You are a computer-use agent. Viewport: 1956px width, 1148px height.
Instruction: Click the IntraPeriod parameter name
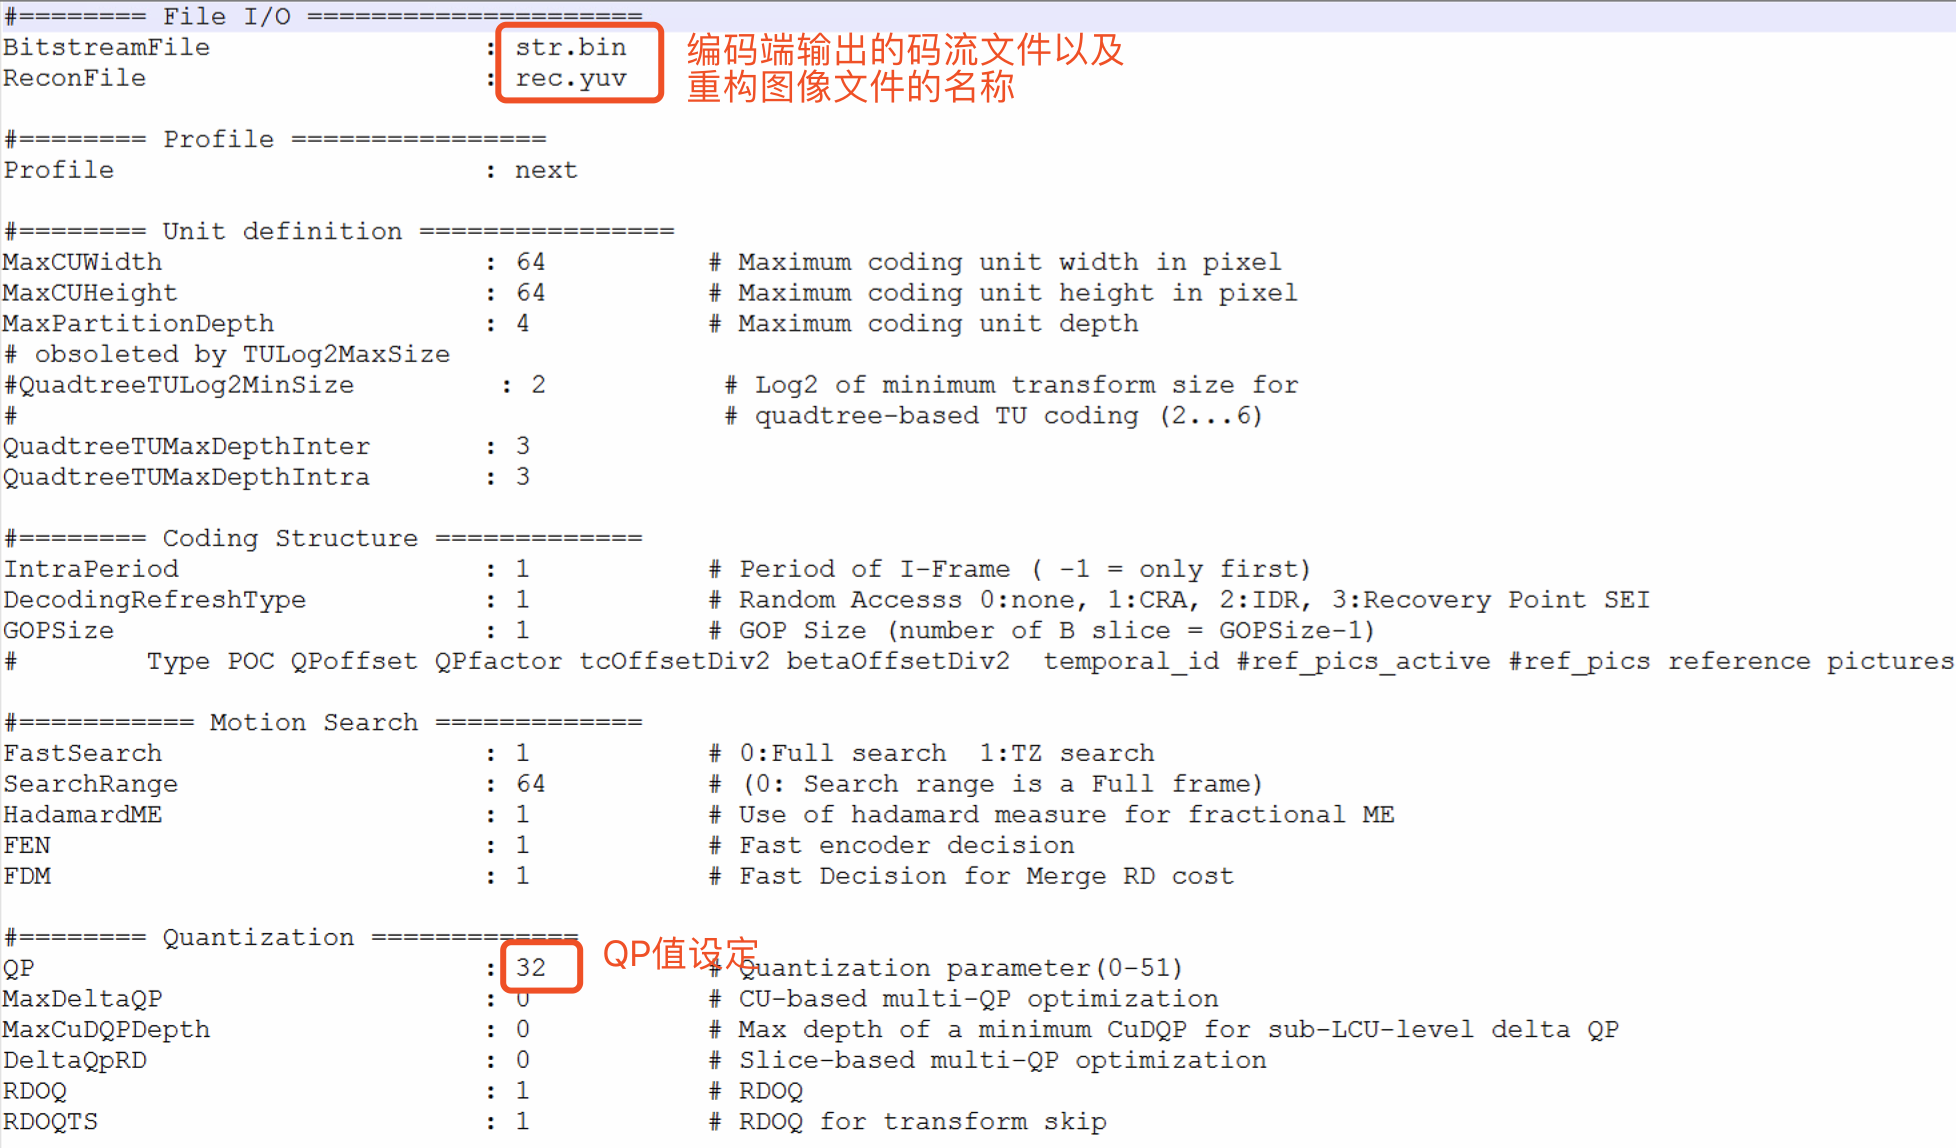(x=91, y=569)
